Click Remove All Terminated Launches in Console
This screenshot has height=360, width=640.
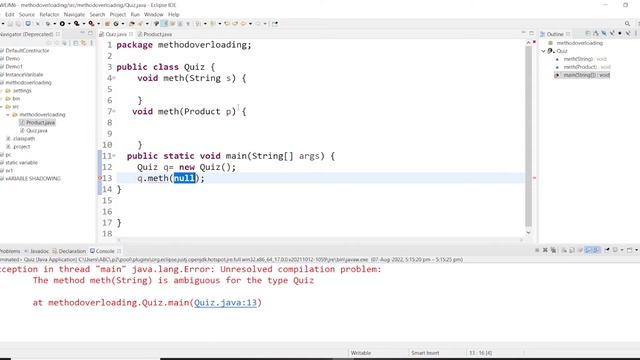(553, 250)
